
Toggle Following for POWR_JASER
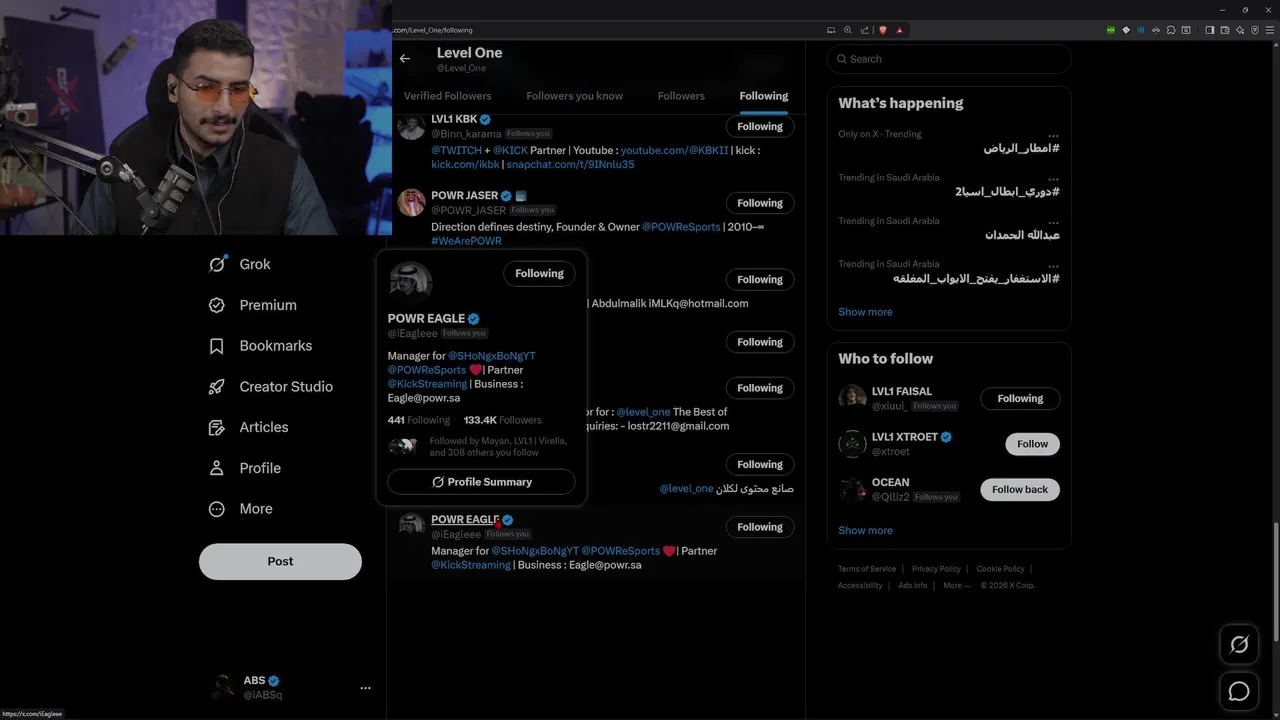tap(760, 203)
